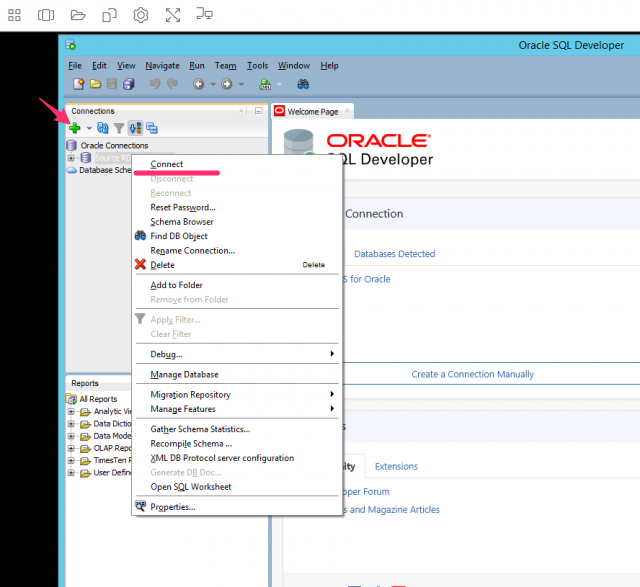Click the Undo toolbar icon
This screenshot has width=640, height=587.
coord(155,84)
